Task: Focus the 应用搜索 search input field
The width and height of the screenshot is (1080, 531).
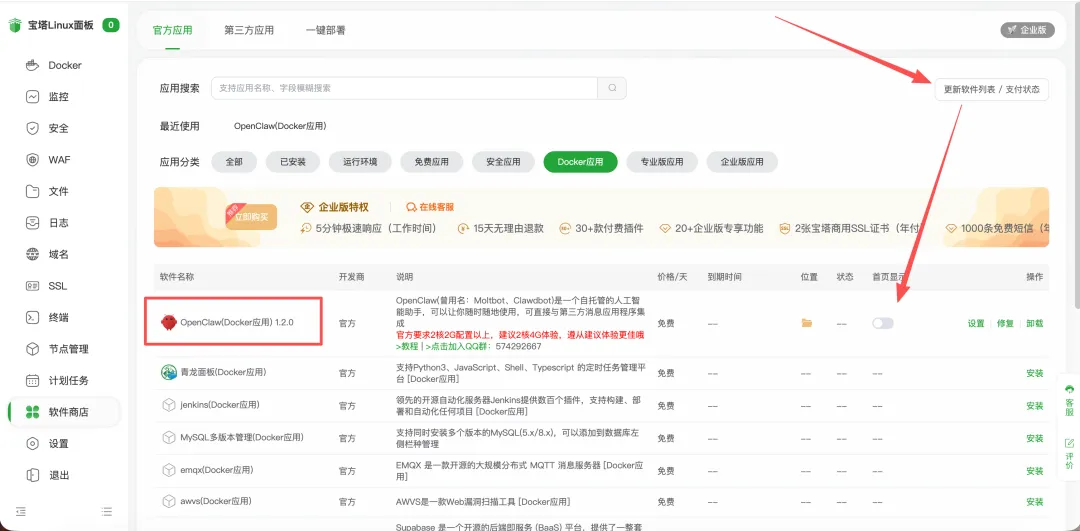Action: click(x=404, y=88)
